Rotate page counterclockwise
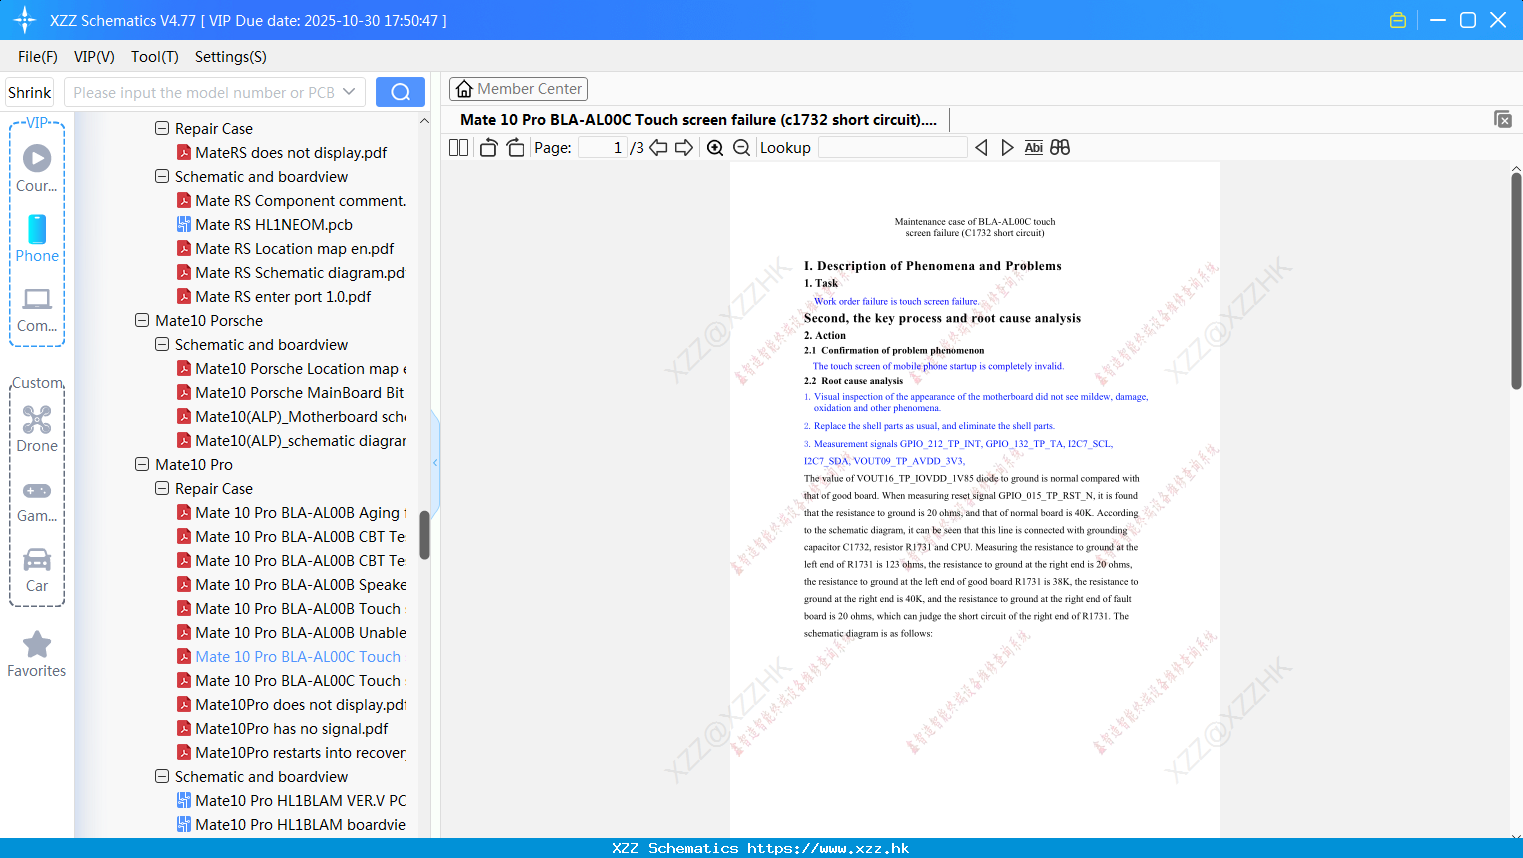 pyautogui.click(x=488, y=147)
